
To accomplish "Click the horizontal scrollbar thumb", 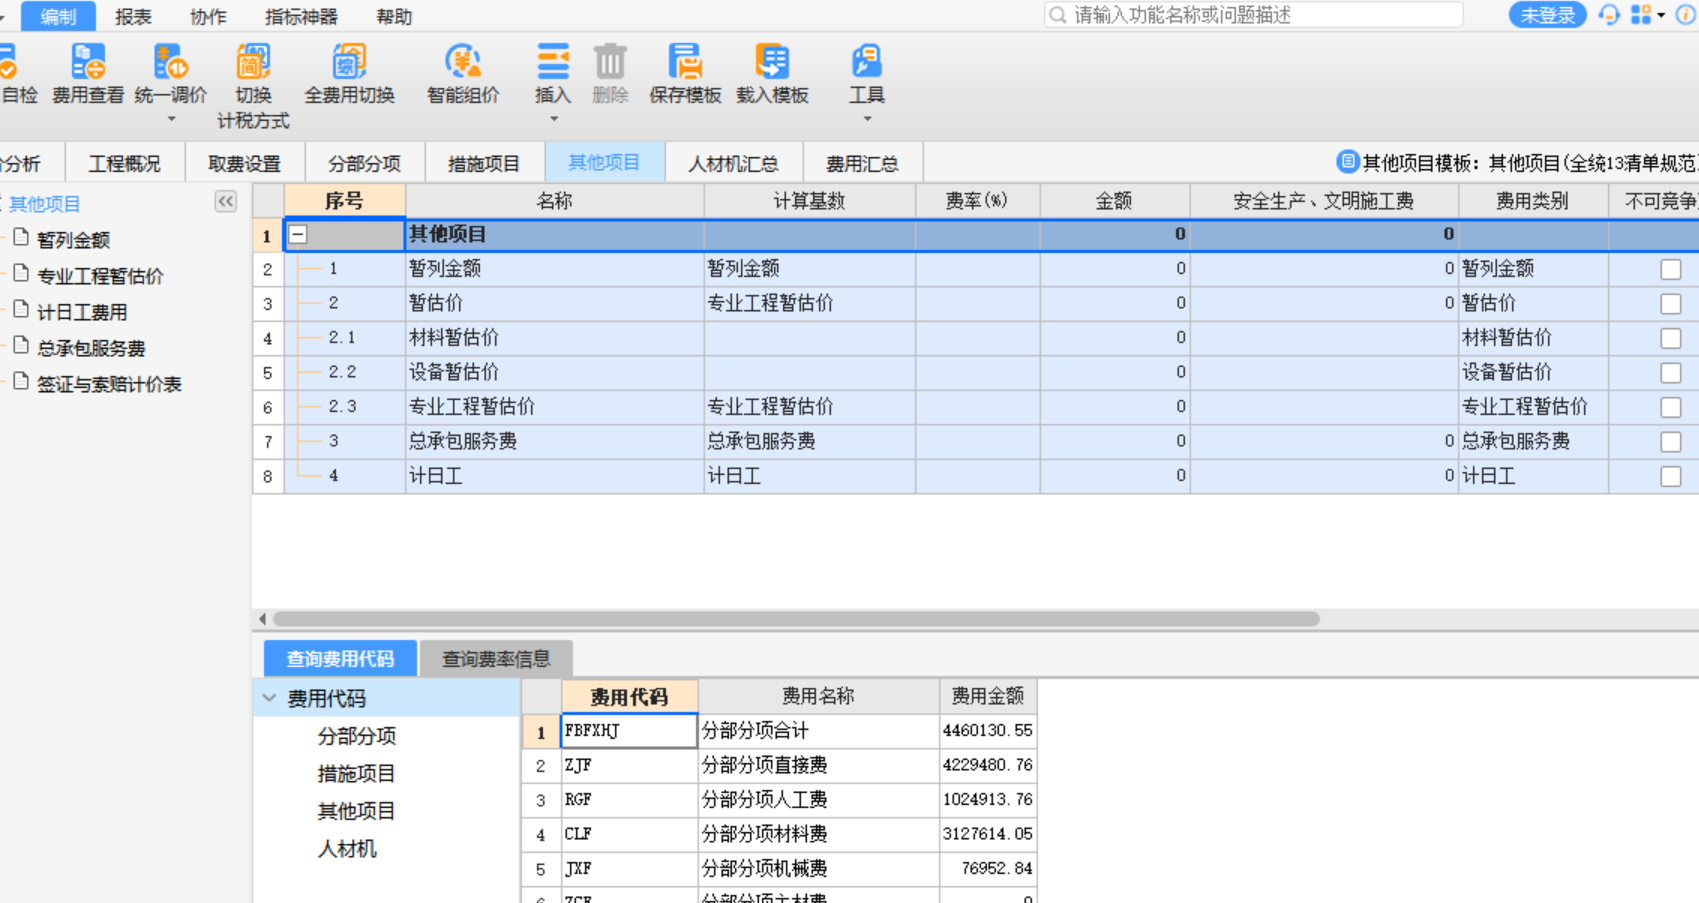I will (796, 619).
